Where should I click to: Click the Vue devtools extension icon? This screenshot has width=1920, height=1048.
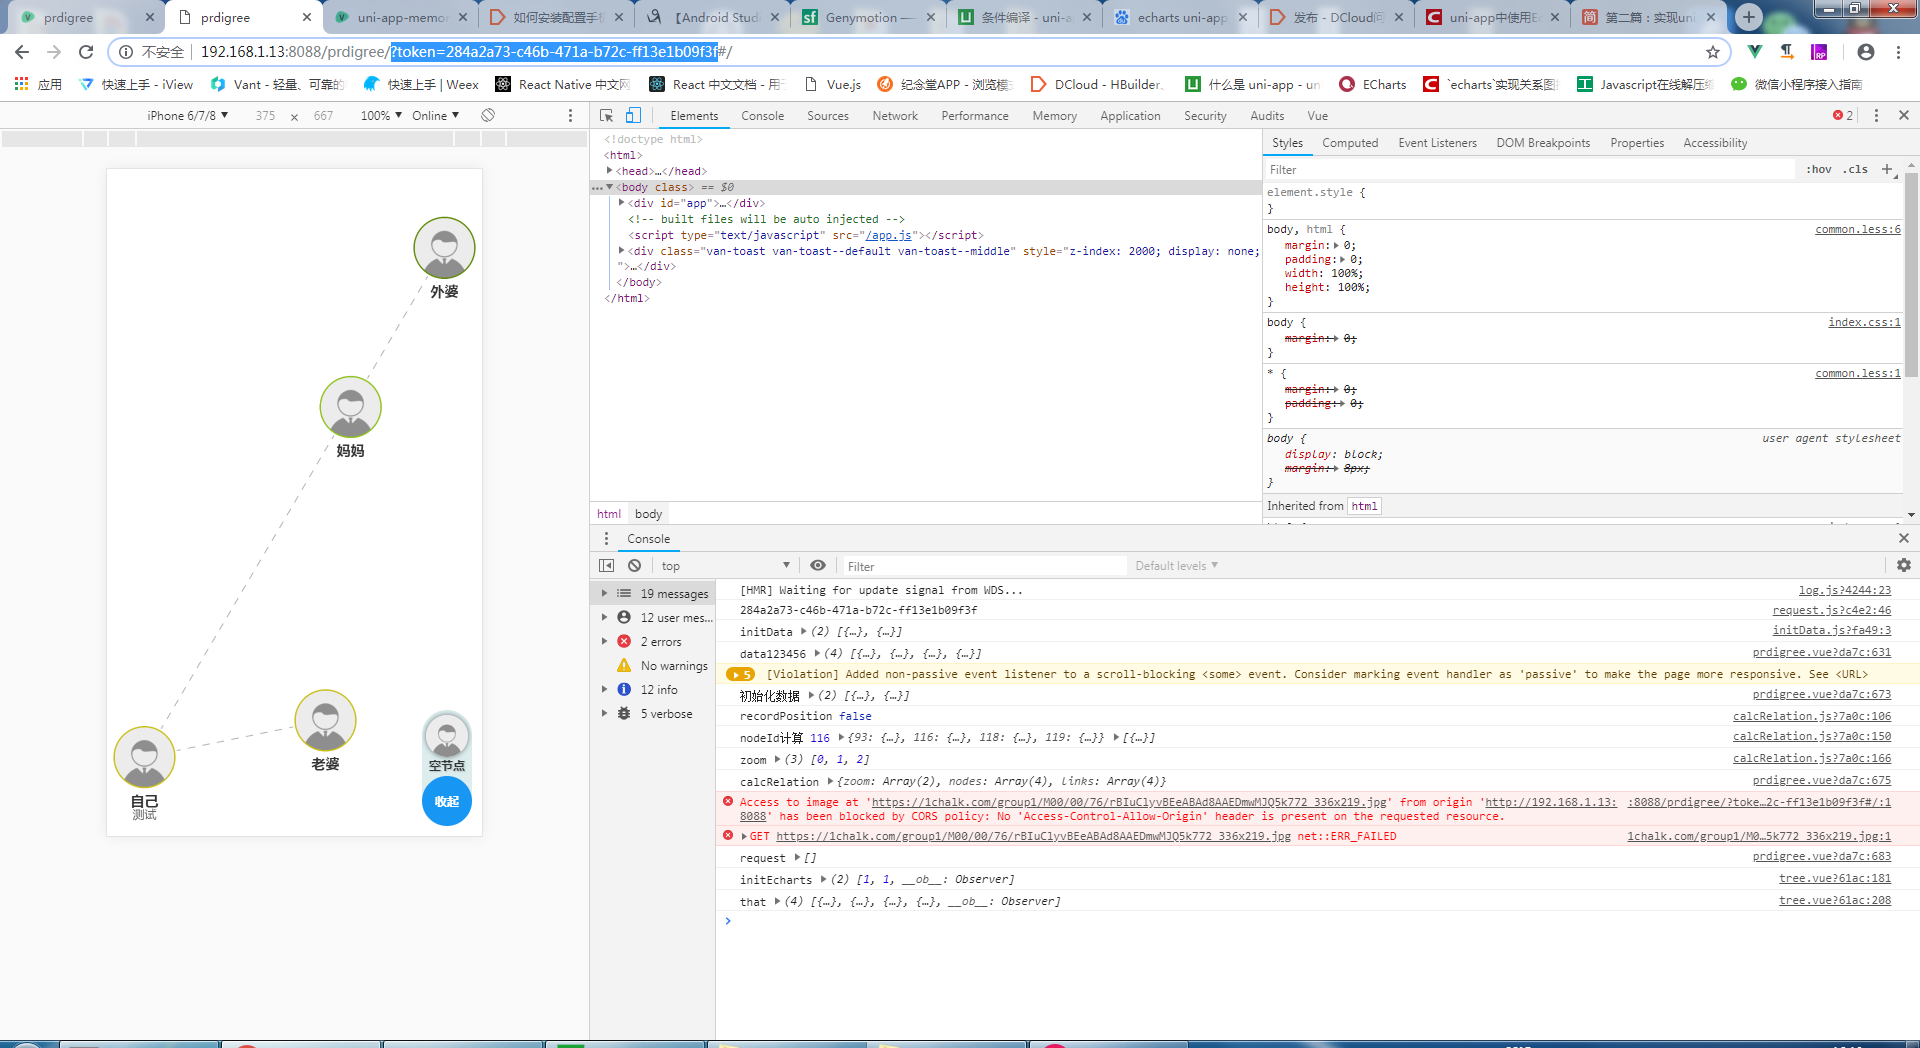pyautogui.click(x=1755, y=52)
